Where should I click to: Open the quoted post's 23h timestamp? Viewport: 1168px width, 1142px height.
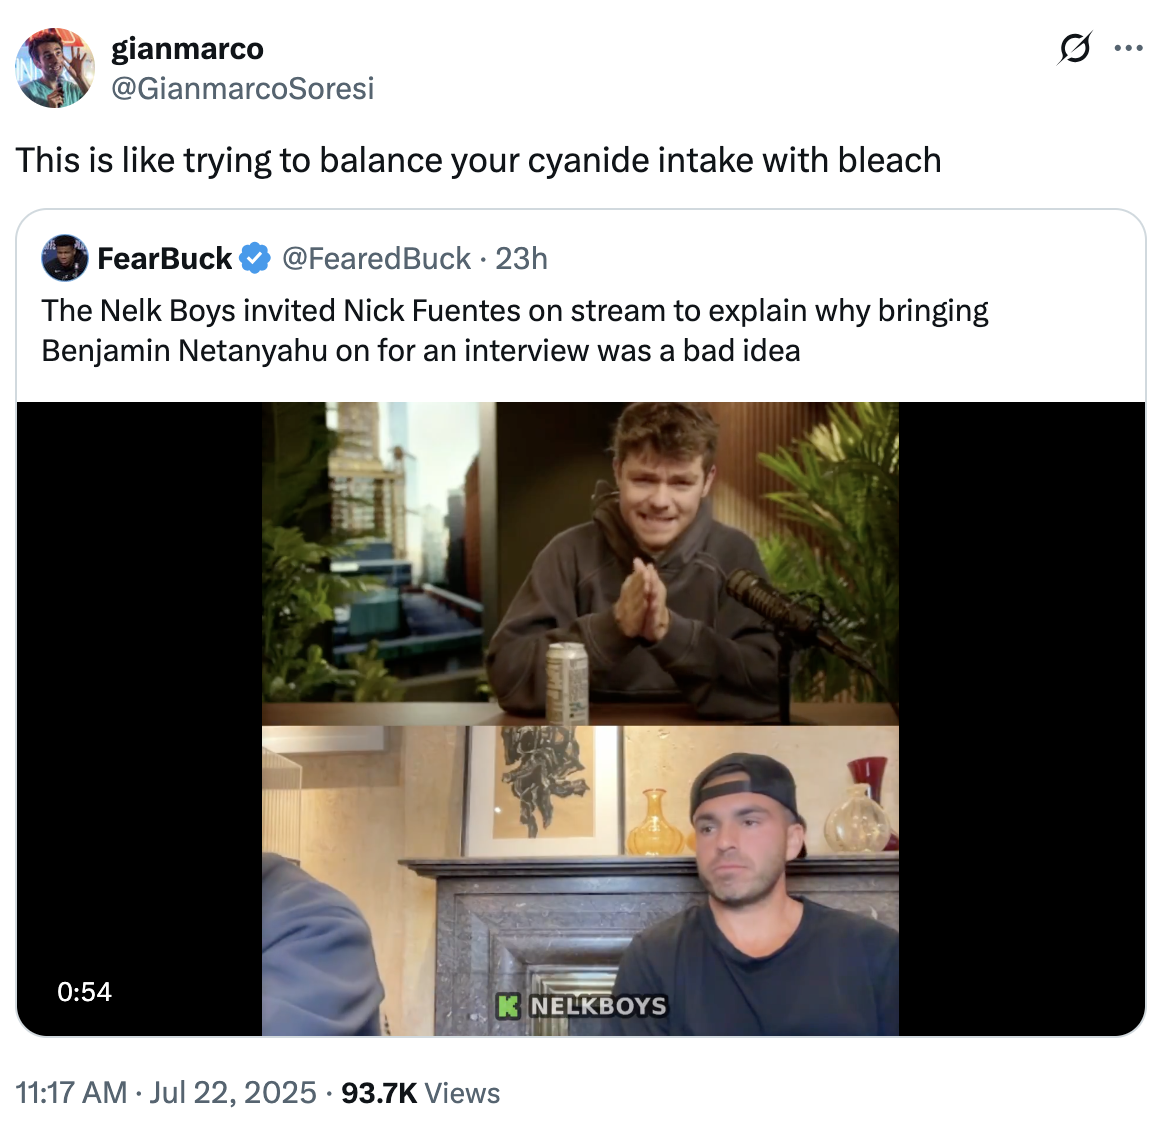(x=521, y=259)
